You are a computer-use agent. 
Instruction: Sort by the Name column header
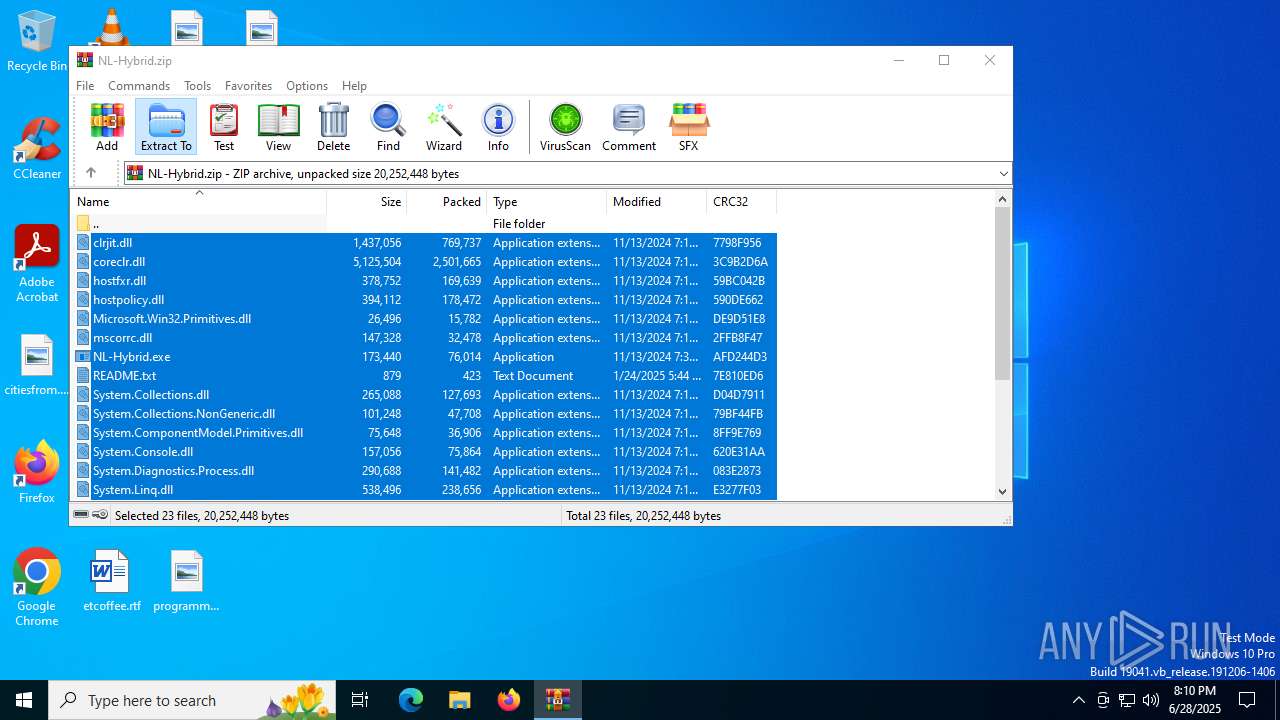click(199, 202)
